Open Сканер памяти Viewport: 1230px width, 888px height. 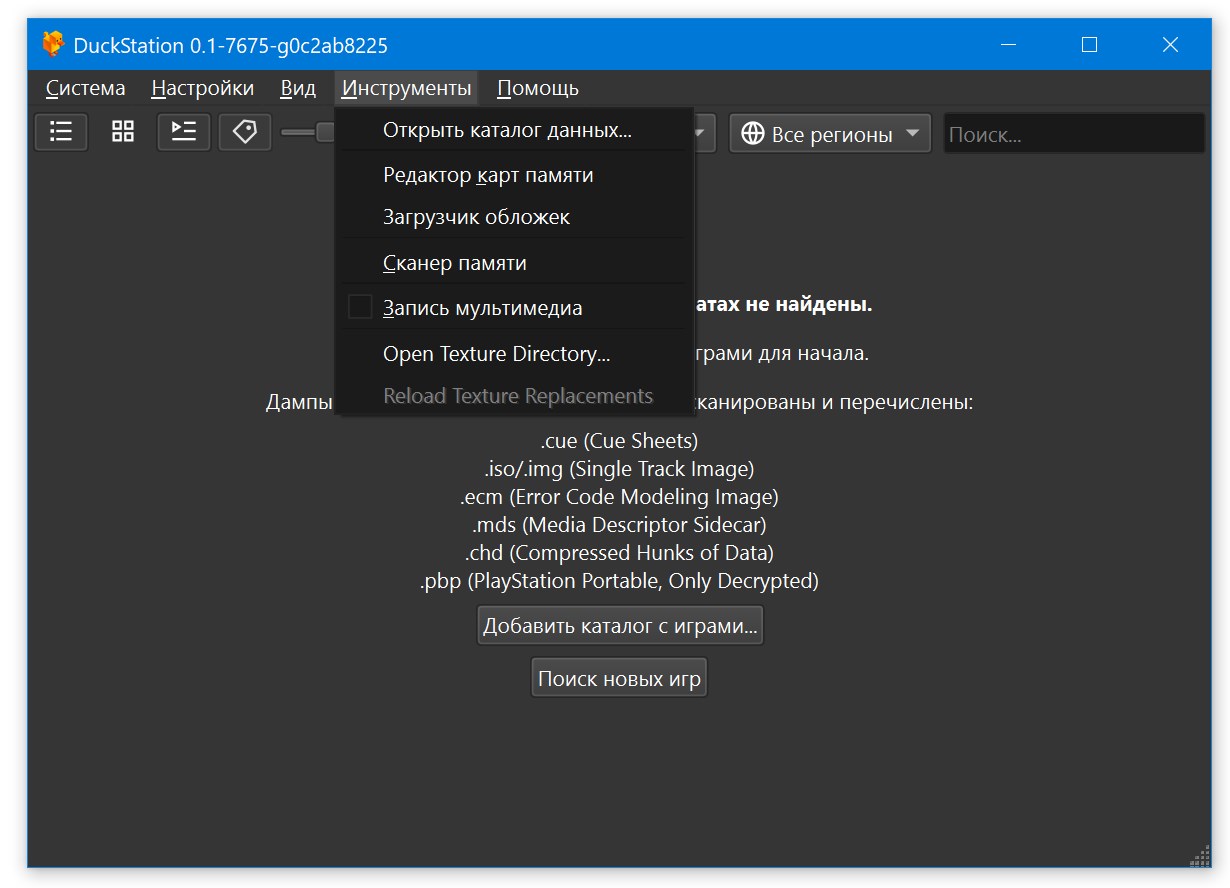click(x=514, y=263)
